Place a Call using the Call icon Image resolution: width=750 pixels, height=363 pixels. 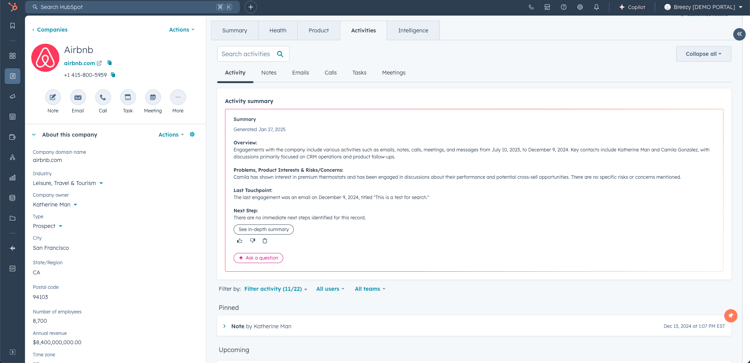pyautogui.click(x=103, y=97)
